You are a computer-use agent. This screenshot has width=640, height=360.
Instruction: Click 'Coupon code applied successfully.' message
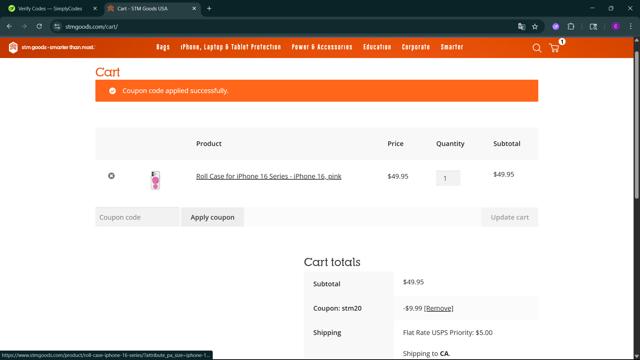tap(175, 91)
